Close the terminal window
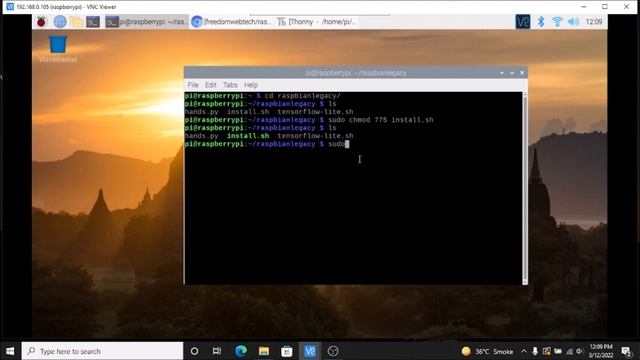640x360 pixels. [522, 73]
